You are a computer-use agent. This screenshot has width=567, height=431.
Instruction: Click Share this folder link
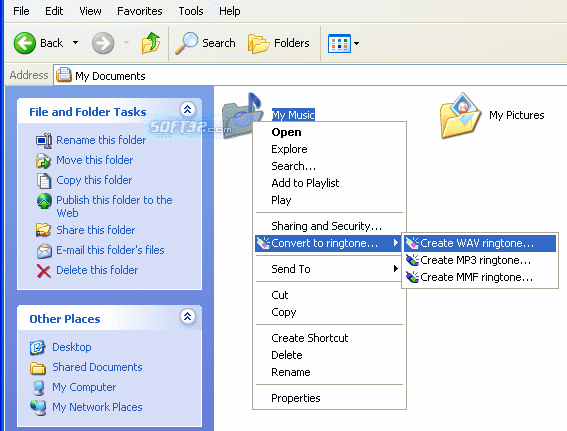(x=95, y=230)
